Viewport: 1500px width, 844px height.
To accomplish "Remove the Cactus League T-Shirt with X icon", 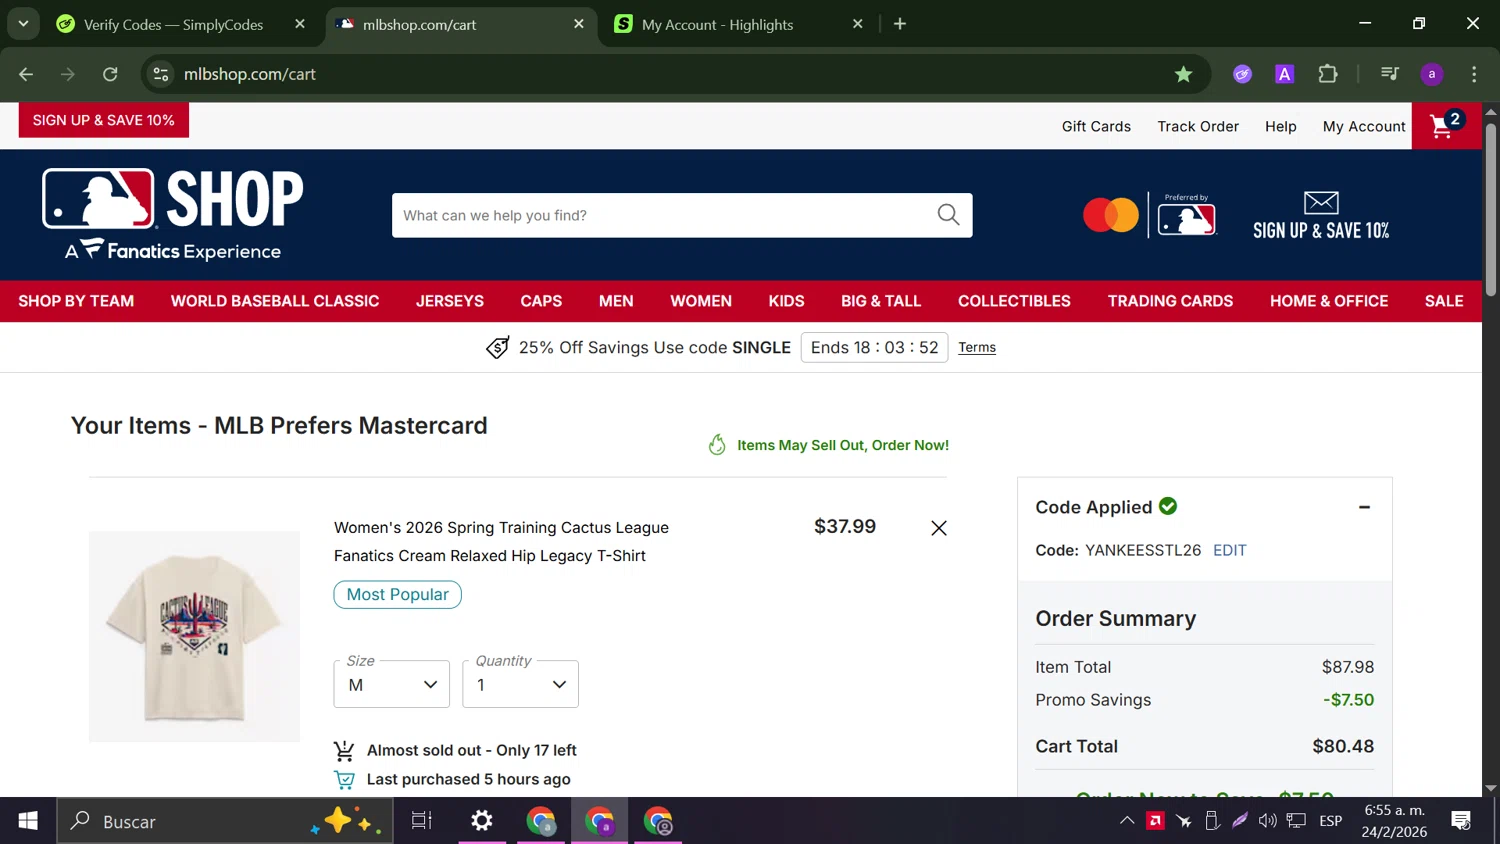I will tap(938, 528).
